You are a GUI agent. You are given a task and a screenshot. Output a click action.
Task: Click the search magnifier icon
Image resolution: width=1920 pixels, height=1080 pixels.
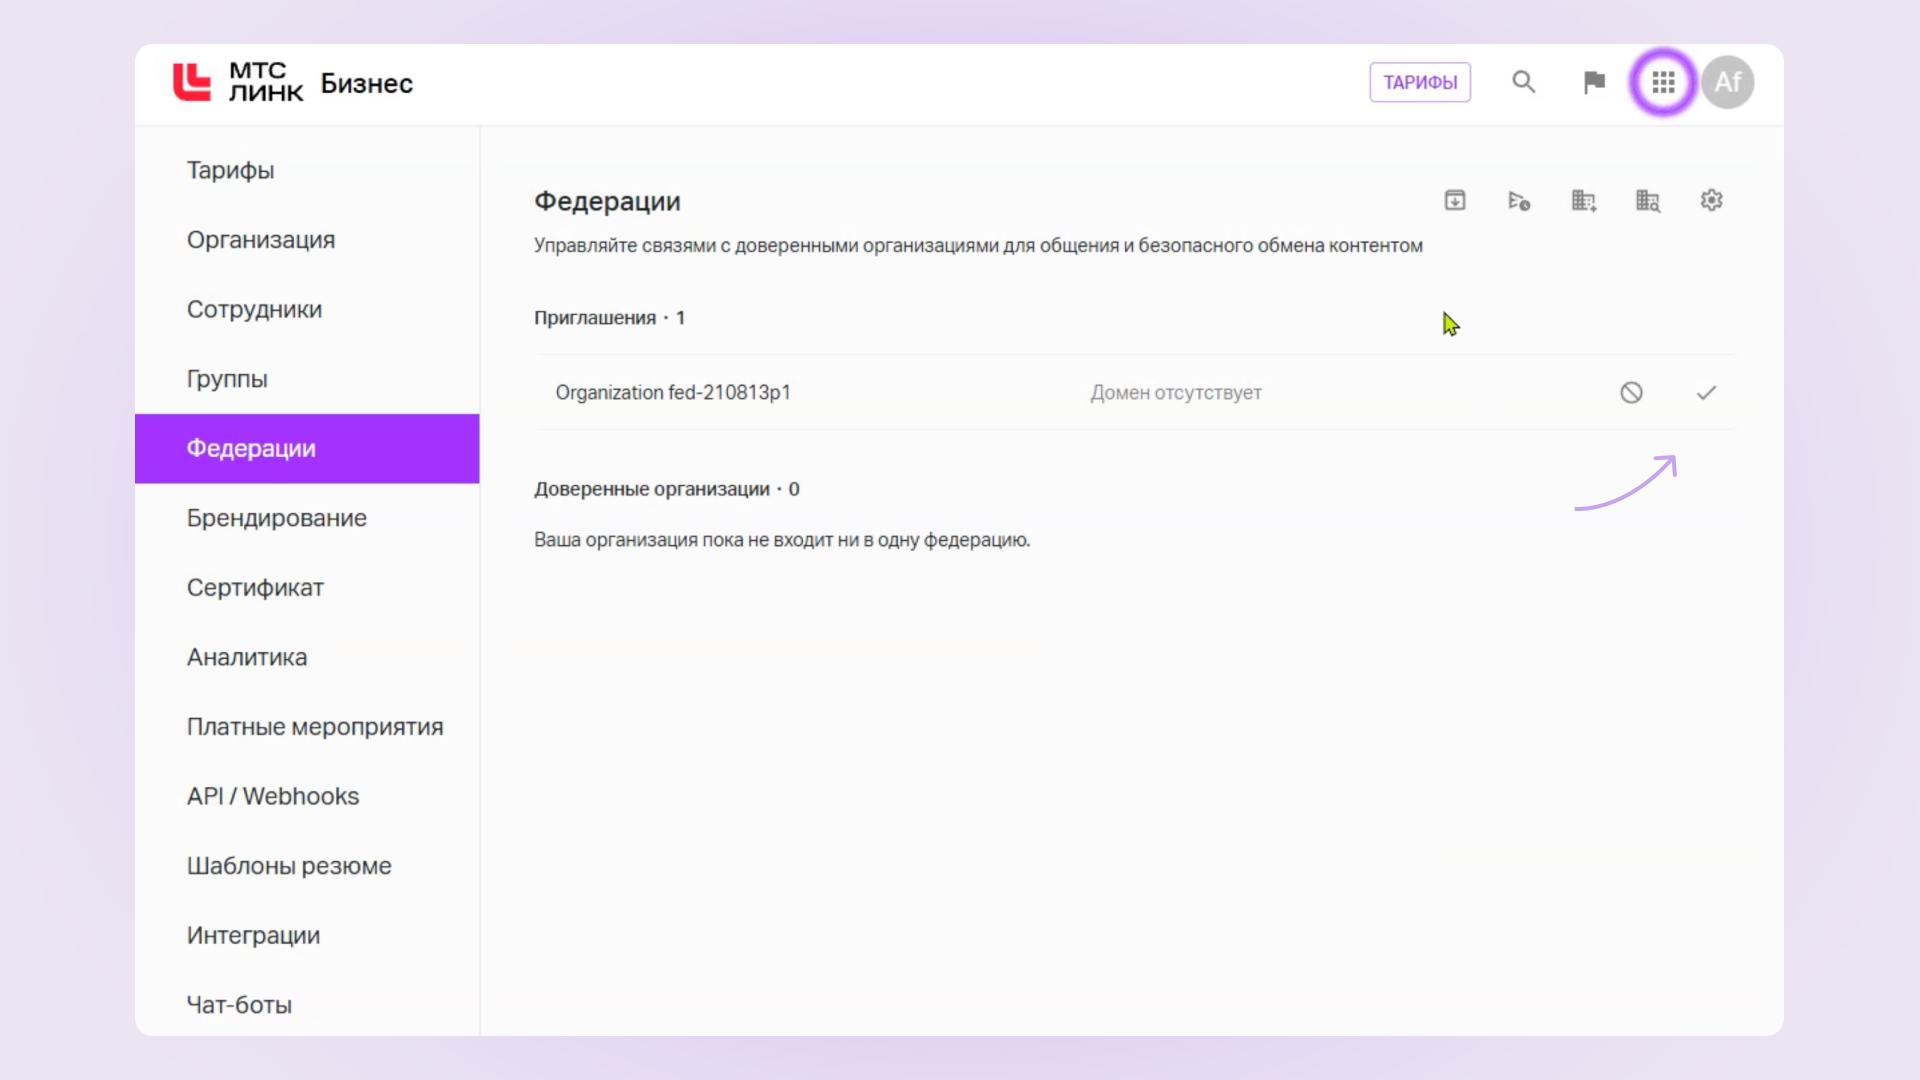pos(1523,82)
